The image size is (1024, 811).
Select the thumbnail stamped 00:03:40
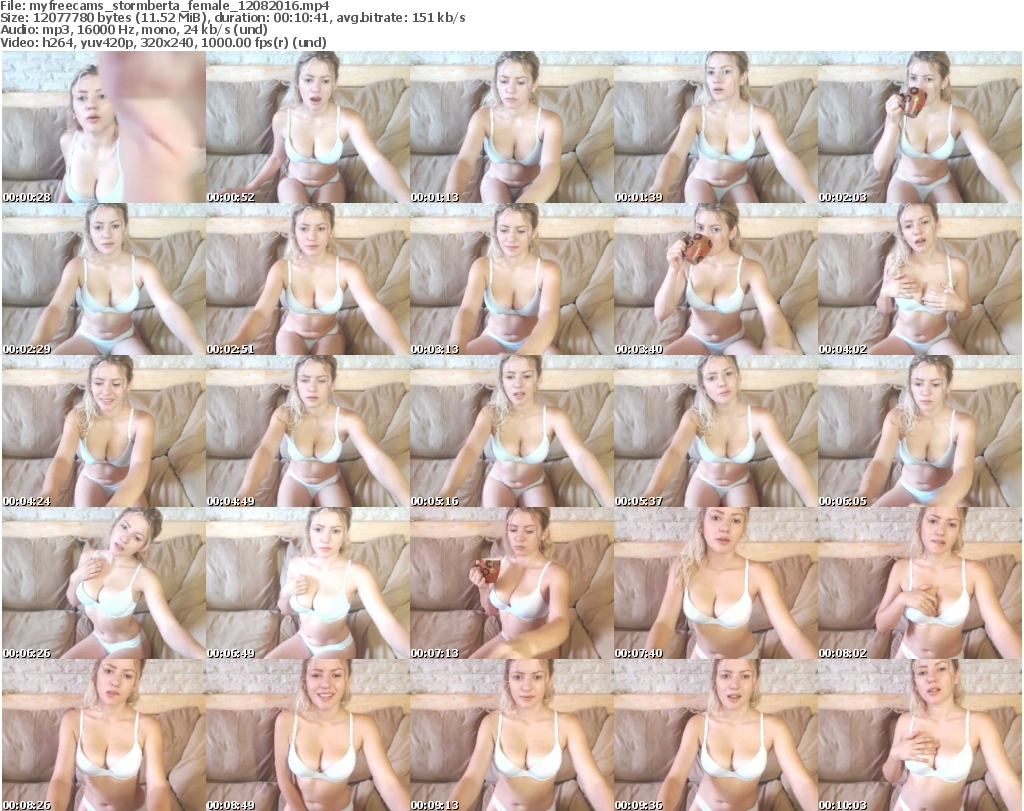click(716, 279)
